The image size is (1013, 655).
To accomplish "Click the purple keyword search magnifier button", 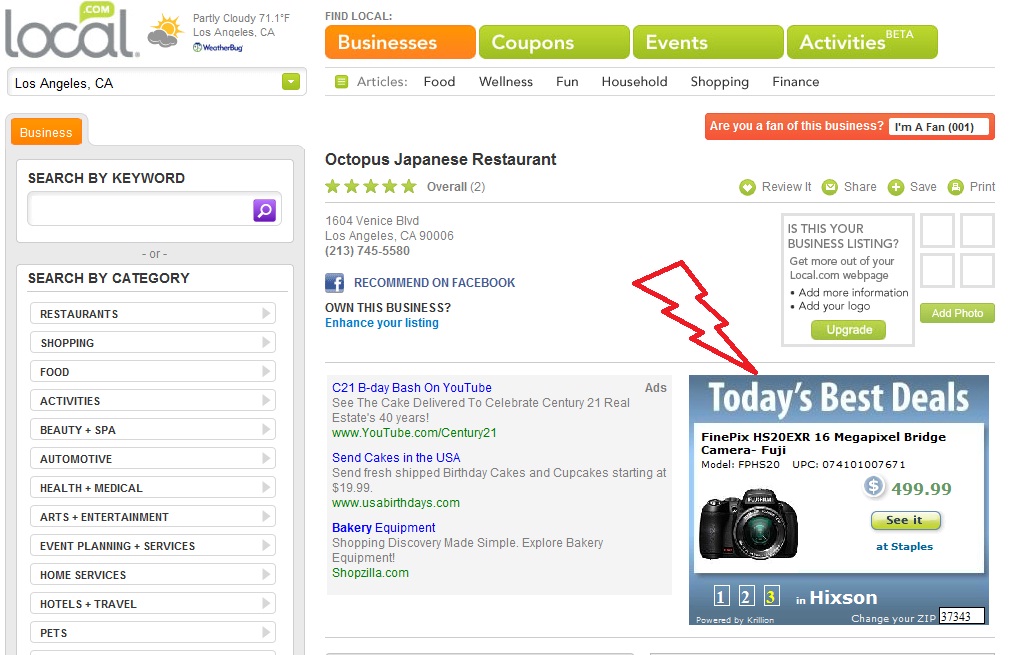I will point(264,210).
